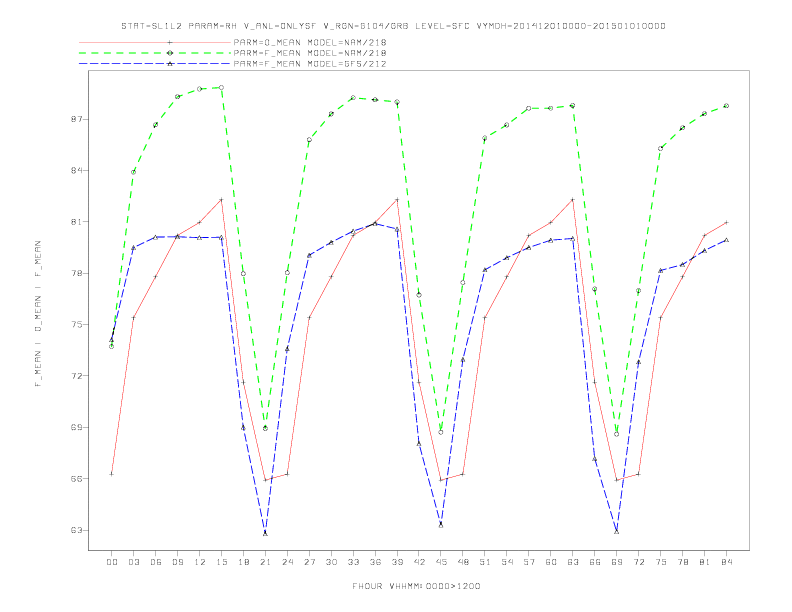
Task: Click the chart title starting STAT=SL1L2
Action: (x=393, y=26)
